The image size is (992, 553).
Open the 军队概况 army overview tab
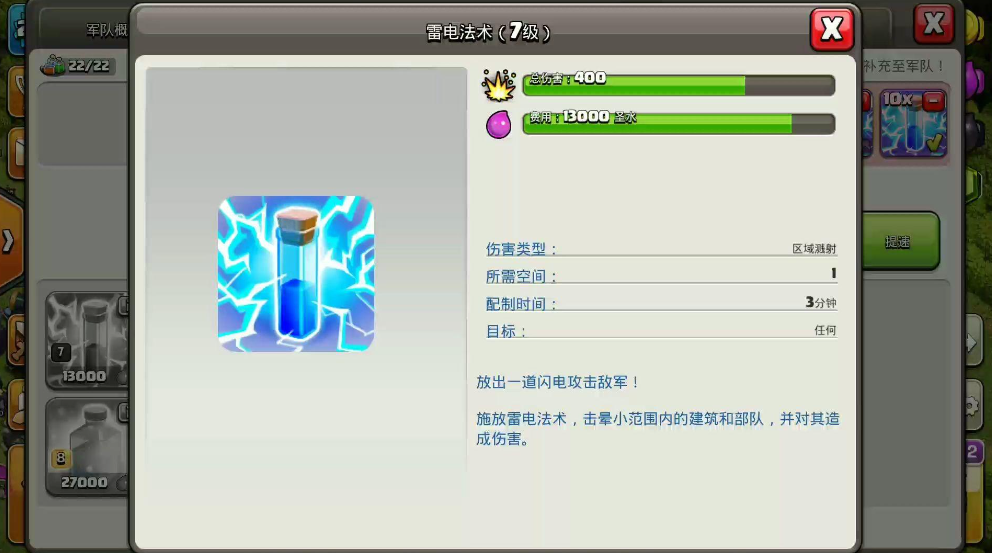click(x=106, y=30)
